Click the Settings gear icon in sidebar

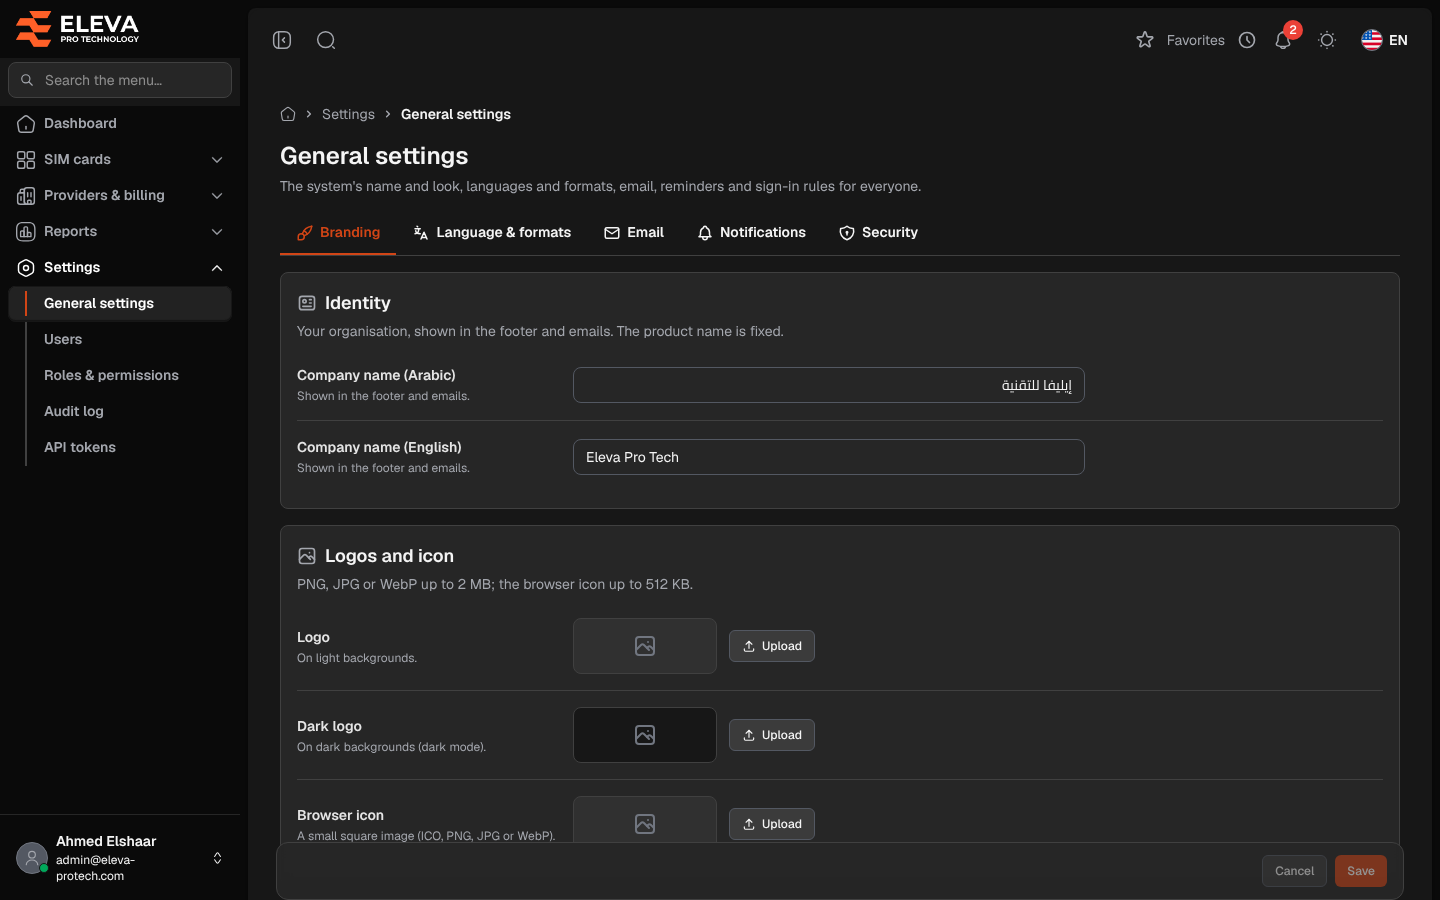(26, 267)
